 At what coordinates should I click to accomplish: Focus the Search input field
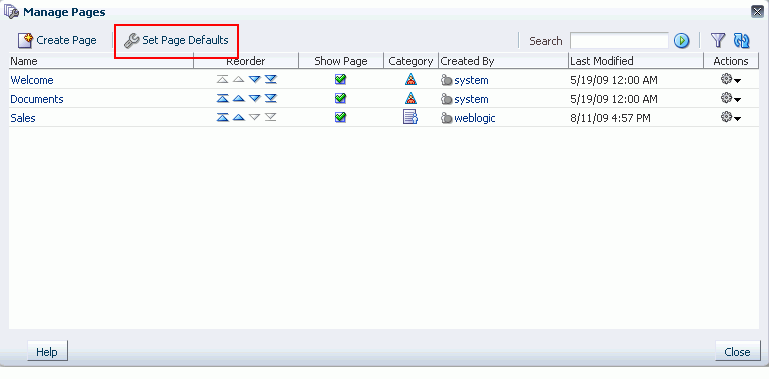pyautogui.click(x=619, y=41)
